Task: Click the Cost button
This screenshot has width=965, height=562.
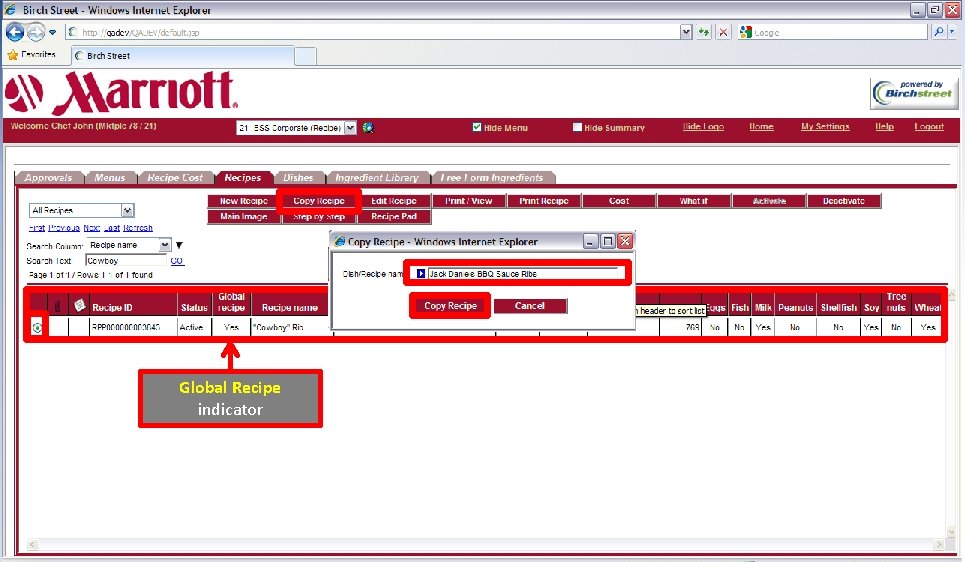Action: point(619,201)
